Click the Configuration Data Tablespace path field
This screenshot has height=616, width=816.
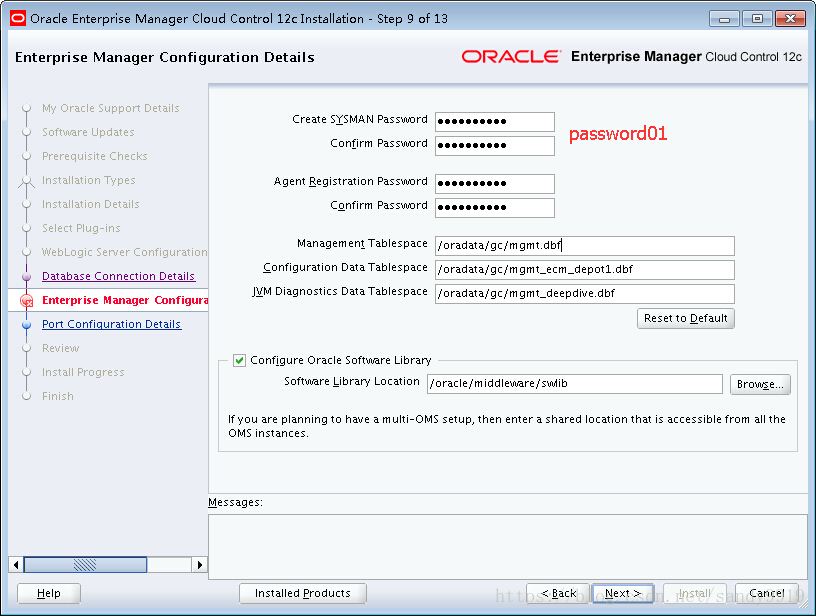point(585,270)
